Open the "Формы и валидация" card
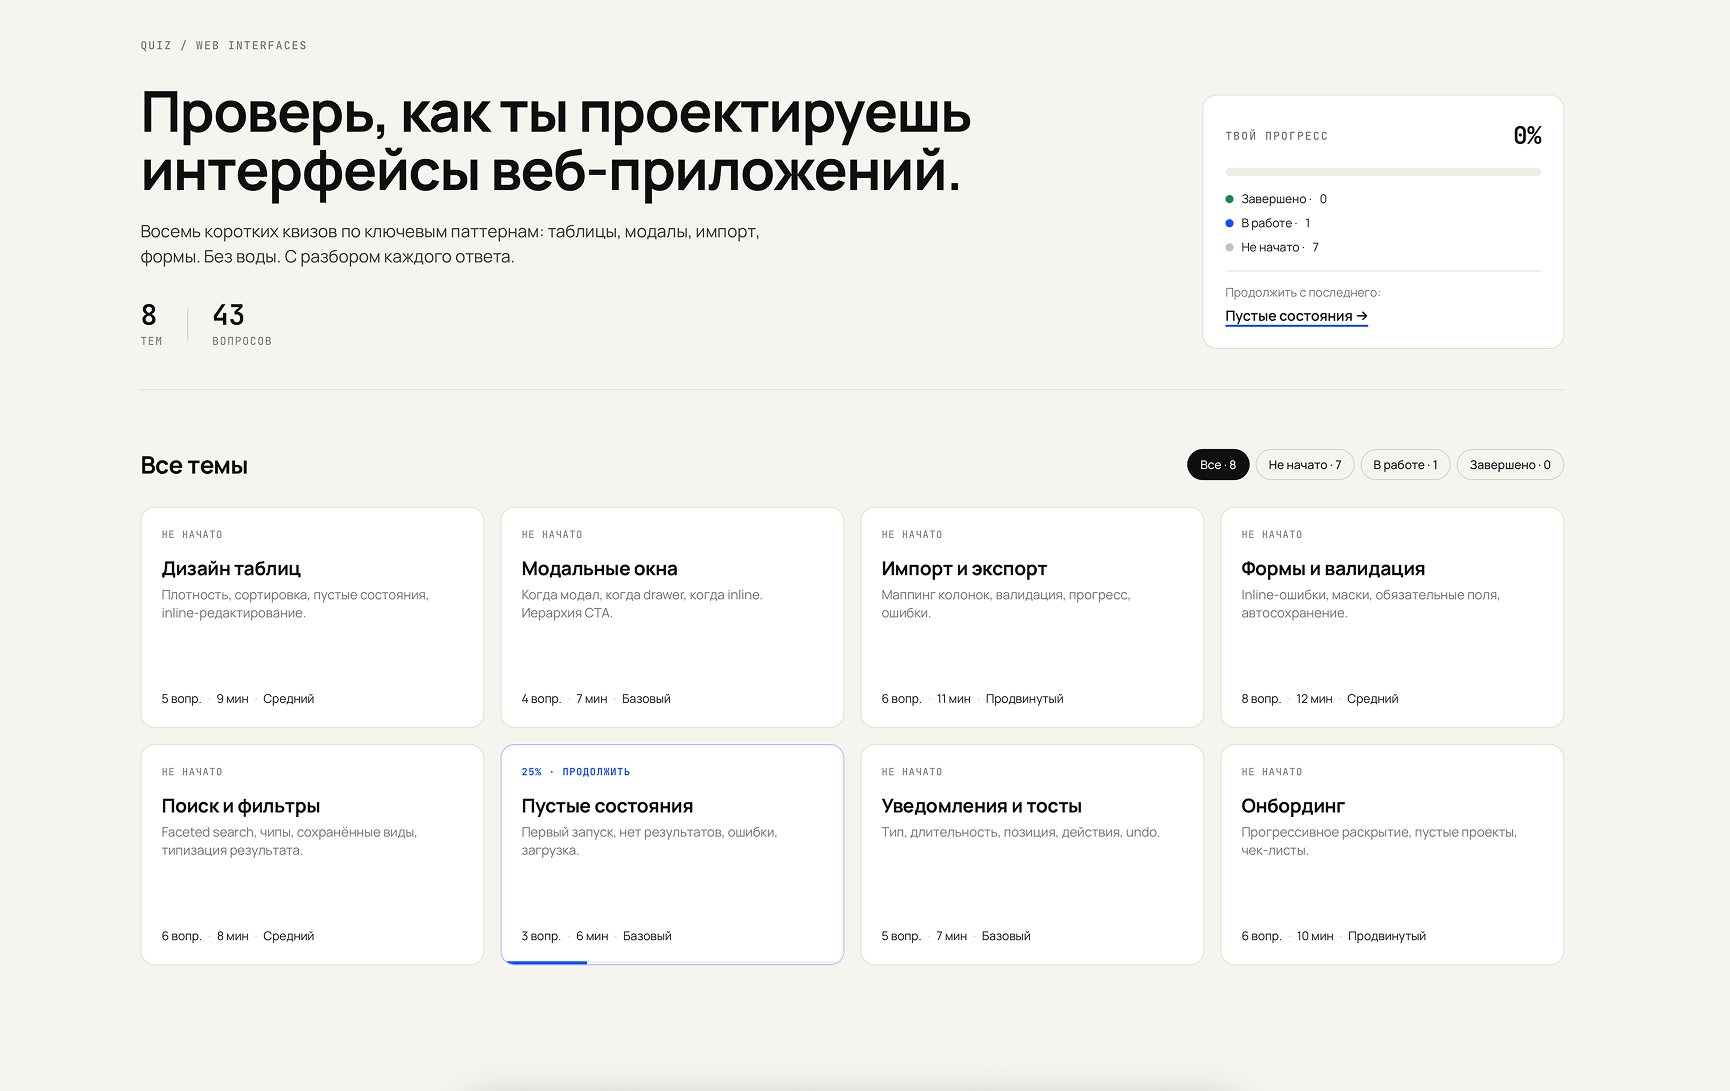Image resolution: width=1730 pixels, height=1091 pixels. (1392, 617)
